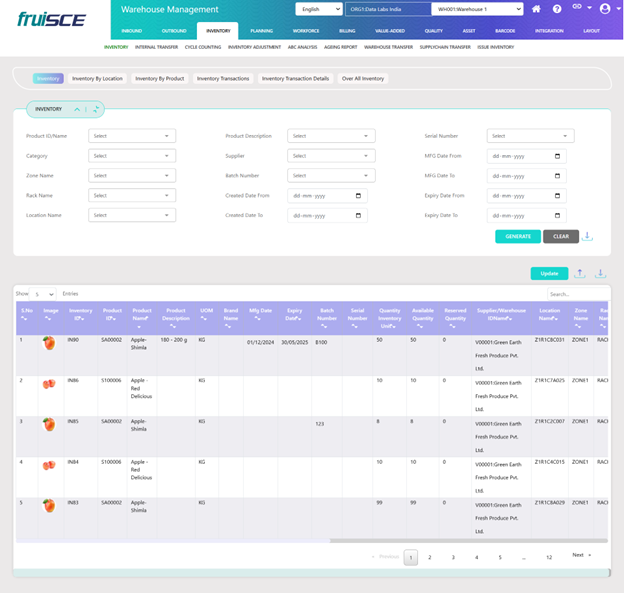Open the Outbound module tab
This screenshot has height=593, width=624.
[x=174, y=31]
